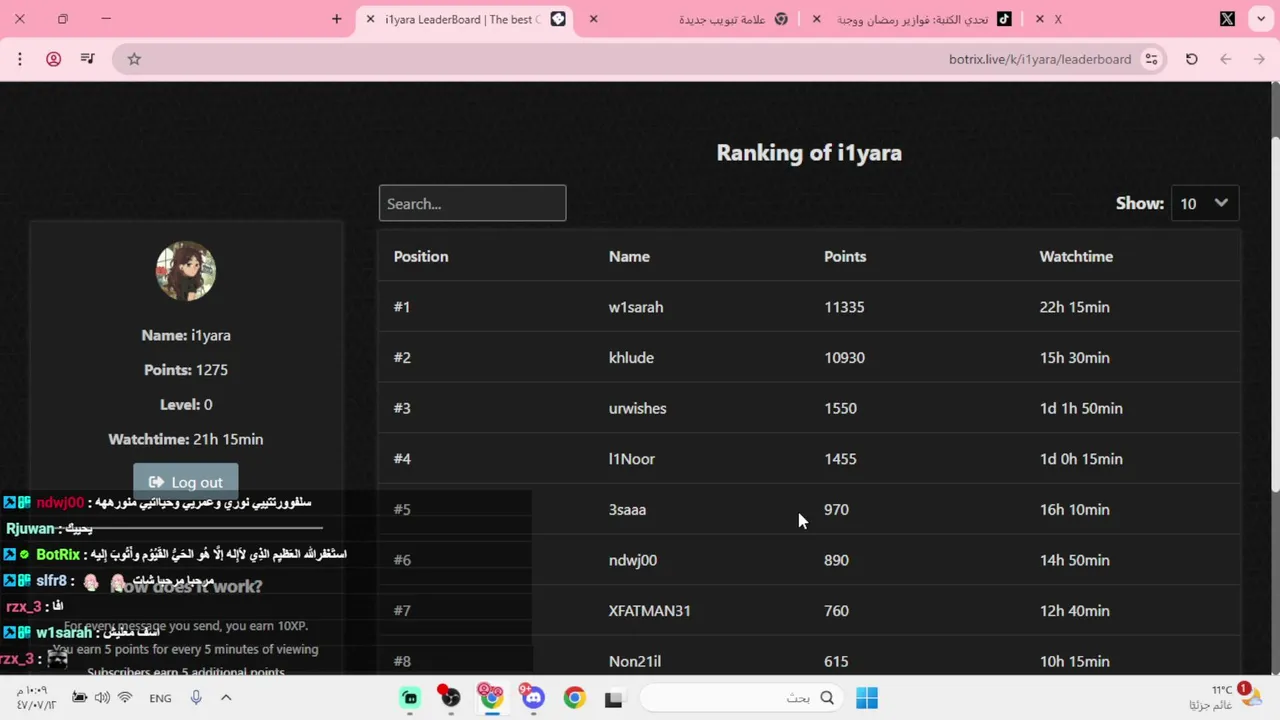1280x720 pixels.
Task: Select the 3saaa name in leaderboard
Action: (x=627, y=509)
